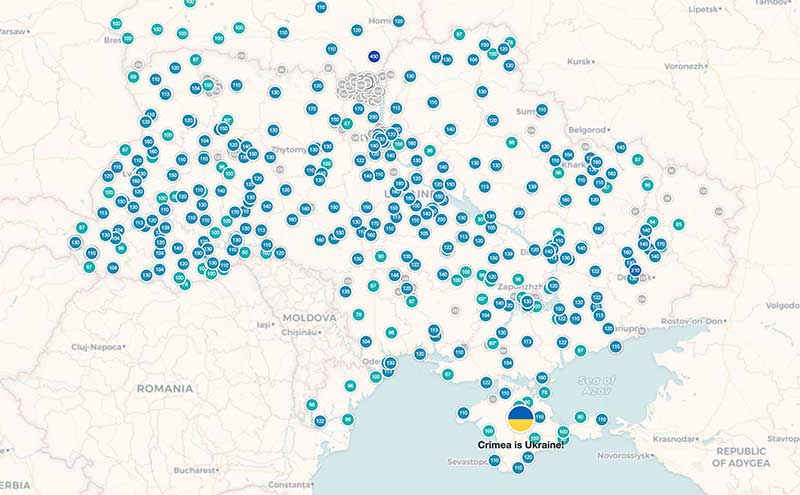This screenshot has width=800, height=495.
Task: Click the 130 marker over Odesa label
Action: point(390,363)
